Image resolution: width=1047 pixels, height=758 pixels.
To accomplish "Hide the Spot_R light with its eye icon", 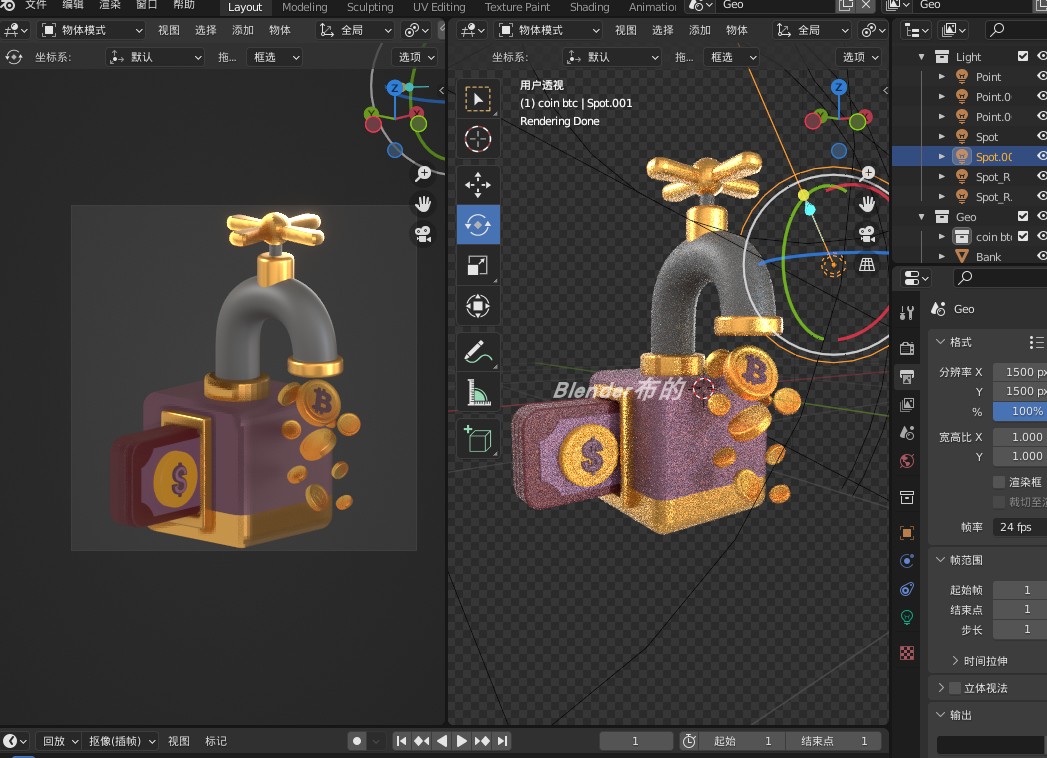I will [x=1041, y=176].
